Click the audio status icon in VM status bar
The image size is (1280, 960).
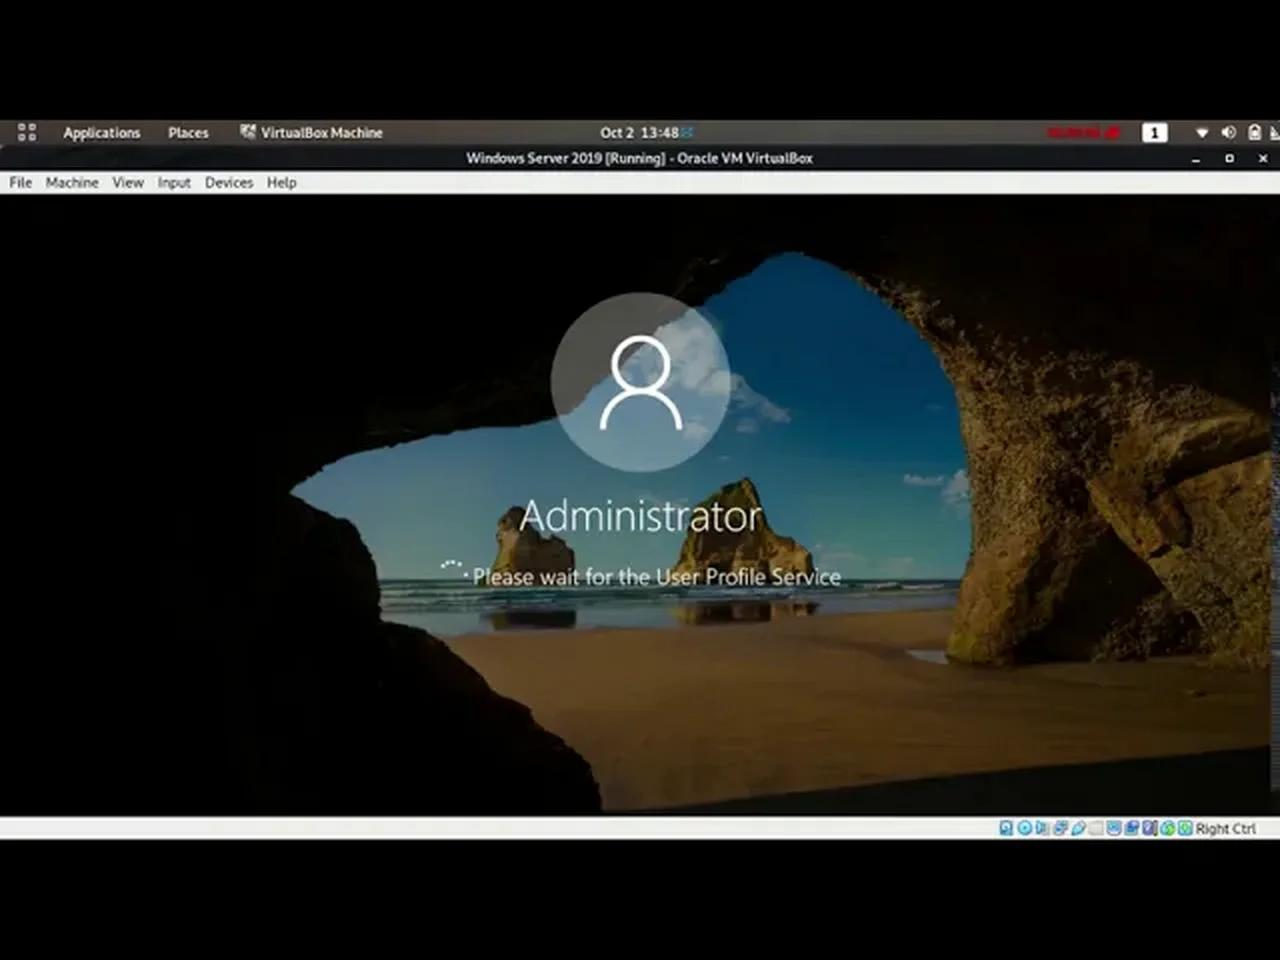pyautogui.click(x=1040, y=828)
